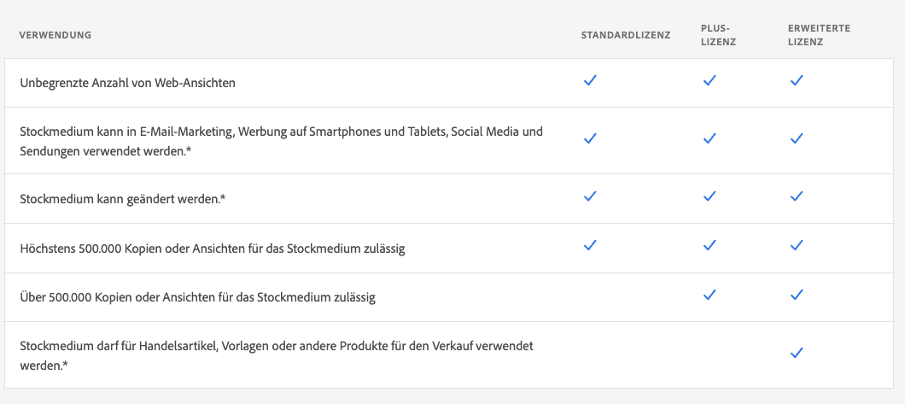This screenshot has width=906, height=404.
Task: Click 'Unbegrenzte Anzahl von Web-Ansichten' row text
Action: click(x=127, y=83)
